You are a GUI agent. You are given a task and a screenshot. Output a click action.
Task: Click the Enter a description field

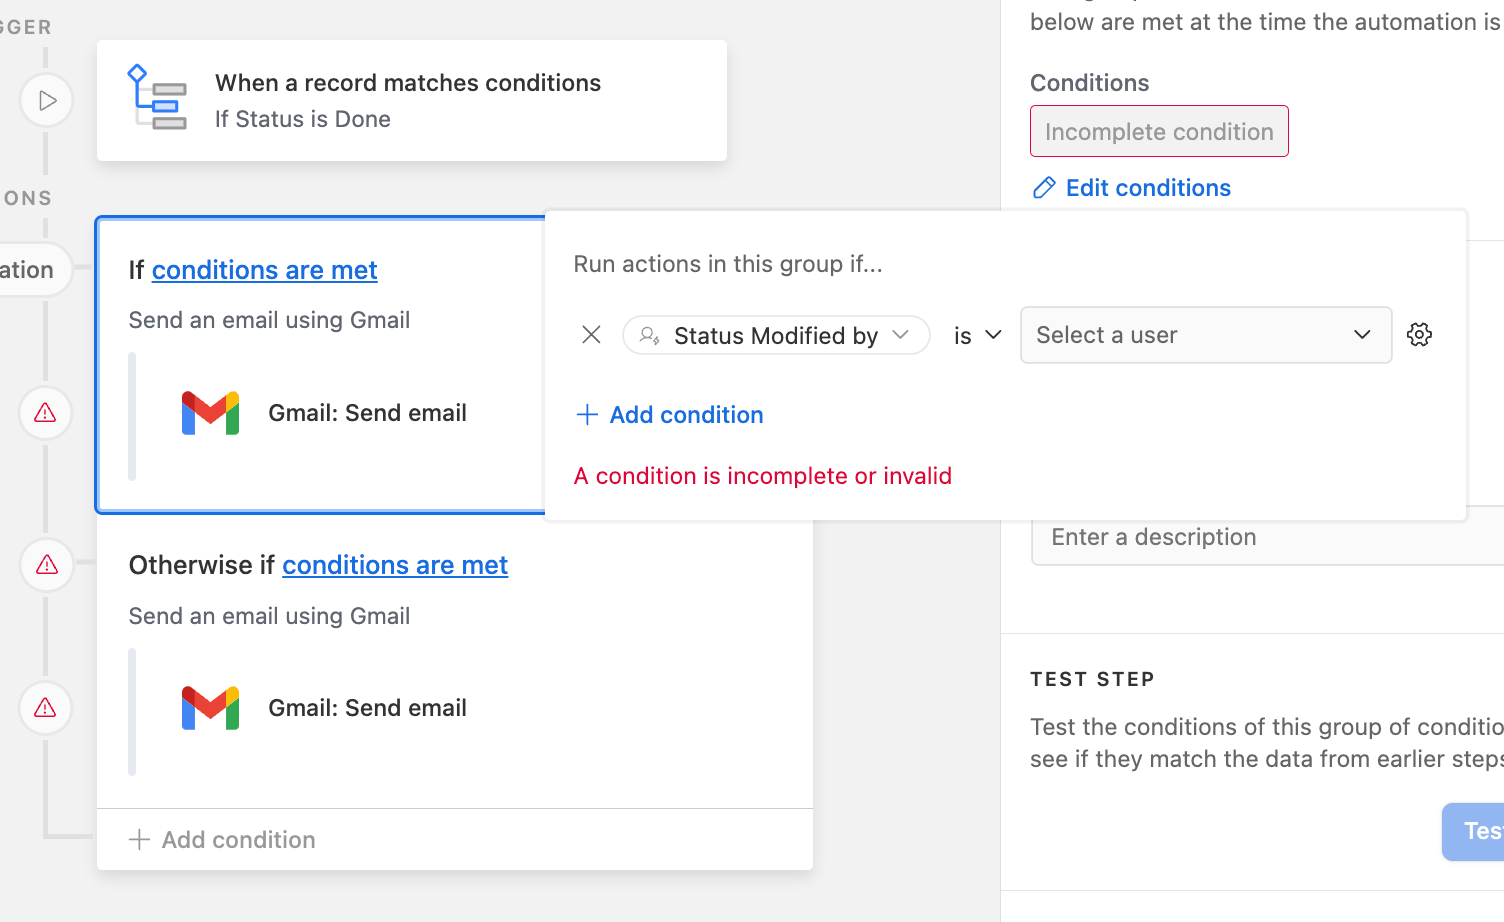[1268, 538]
